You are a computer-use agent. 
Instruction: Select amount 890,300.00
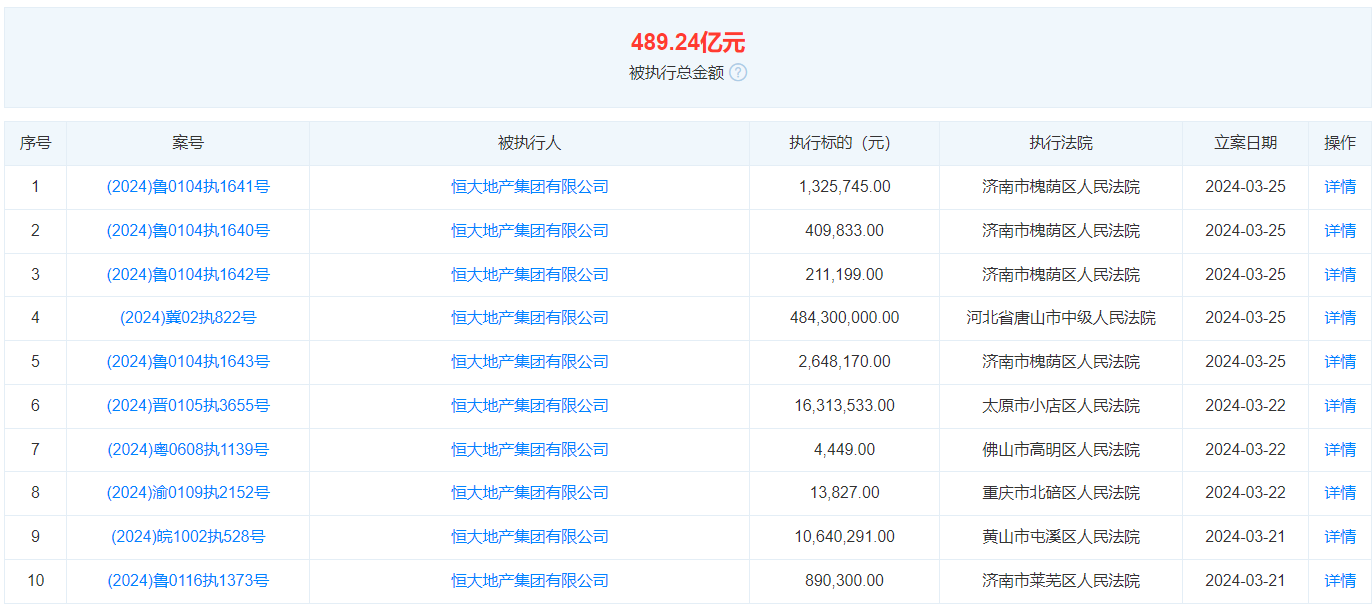coord(844,580)
